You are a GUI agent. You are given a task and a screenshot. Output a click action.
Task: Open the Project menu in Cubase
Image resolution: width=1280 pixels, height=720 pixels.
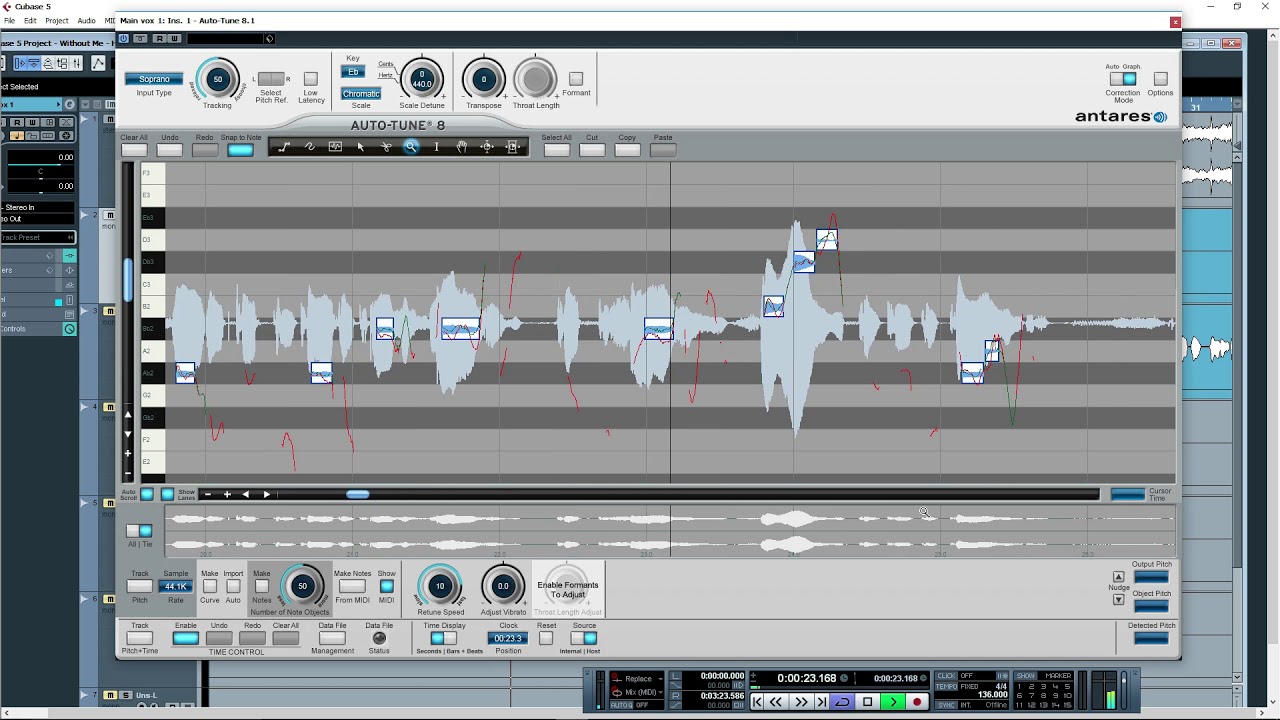coord(57,20)
